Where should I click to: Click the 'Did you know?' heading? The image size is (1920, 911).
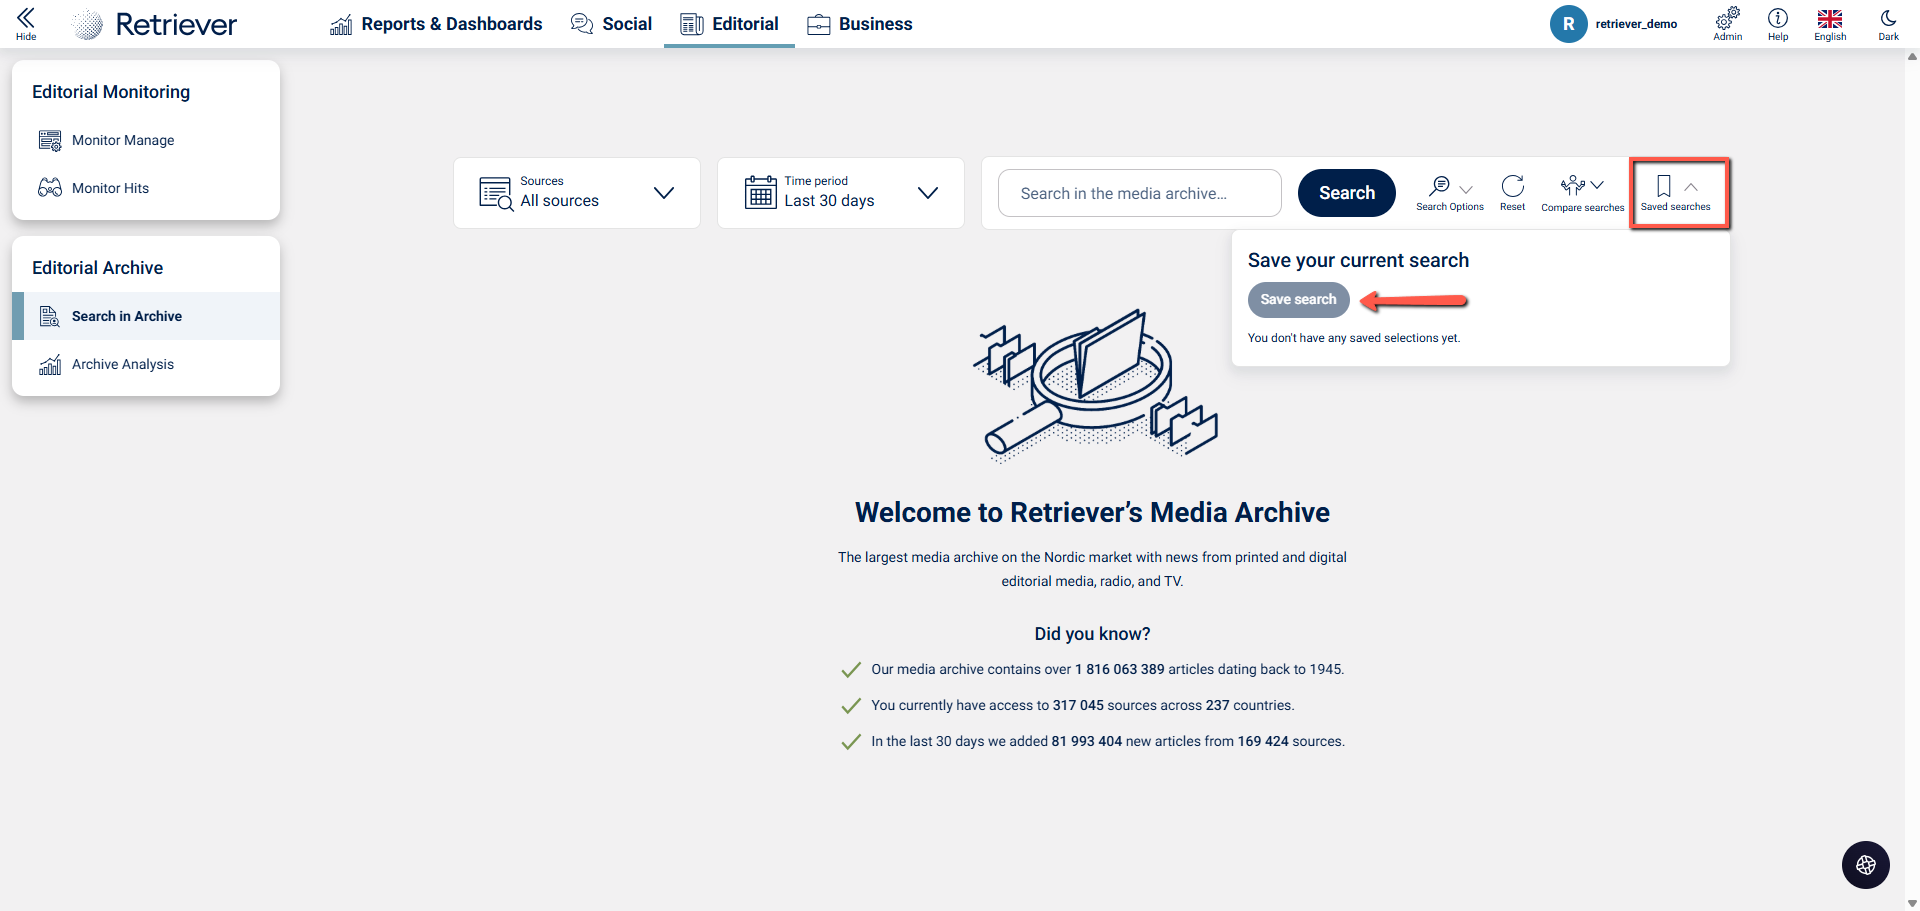click(x=1092, y=634)
